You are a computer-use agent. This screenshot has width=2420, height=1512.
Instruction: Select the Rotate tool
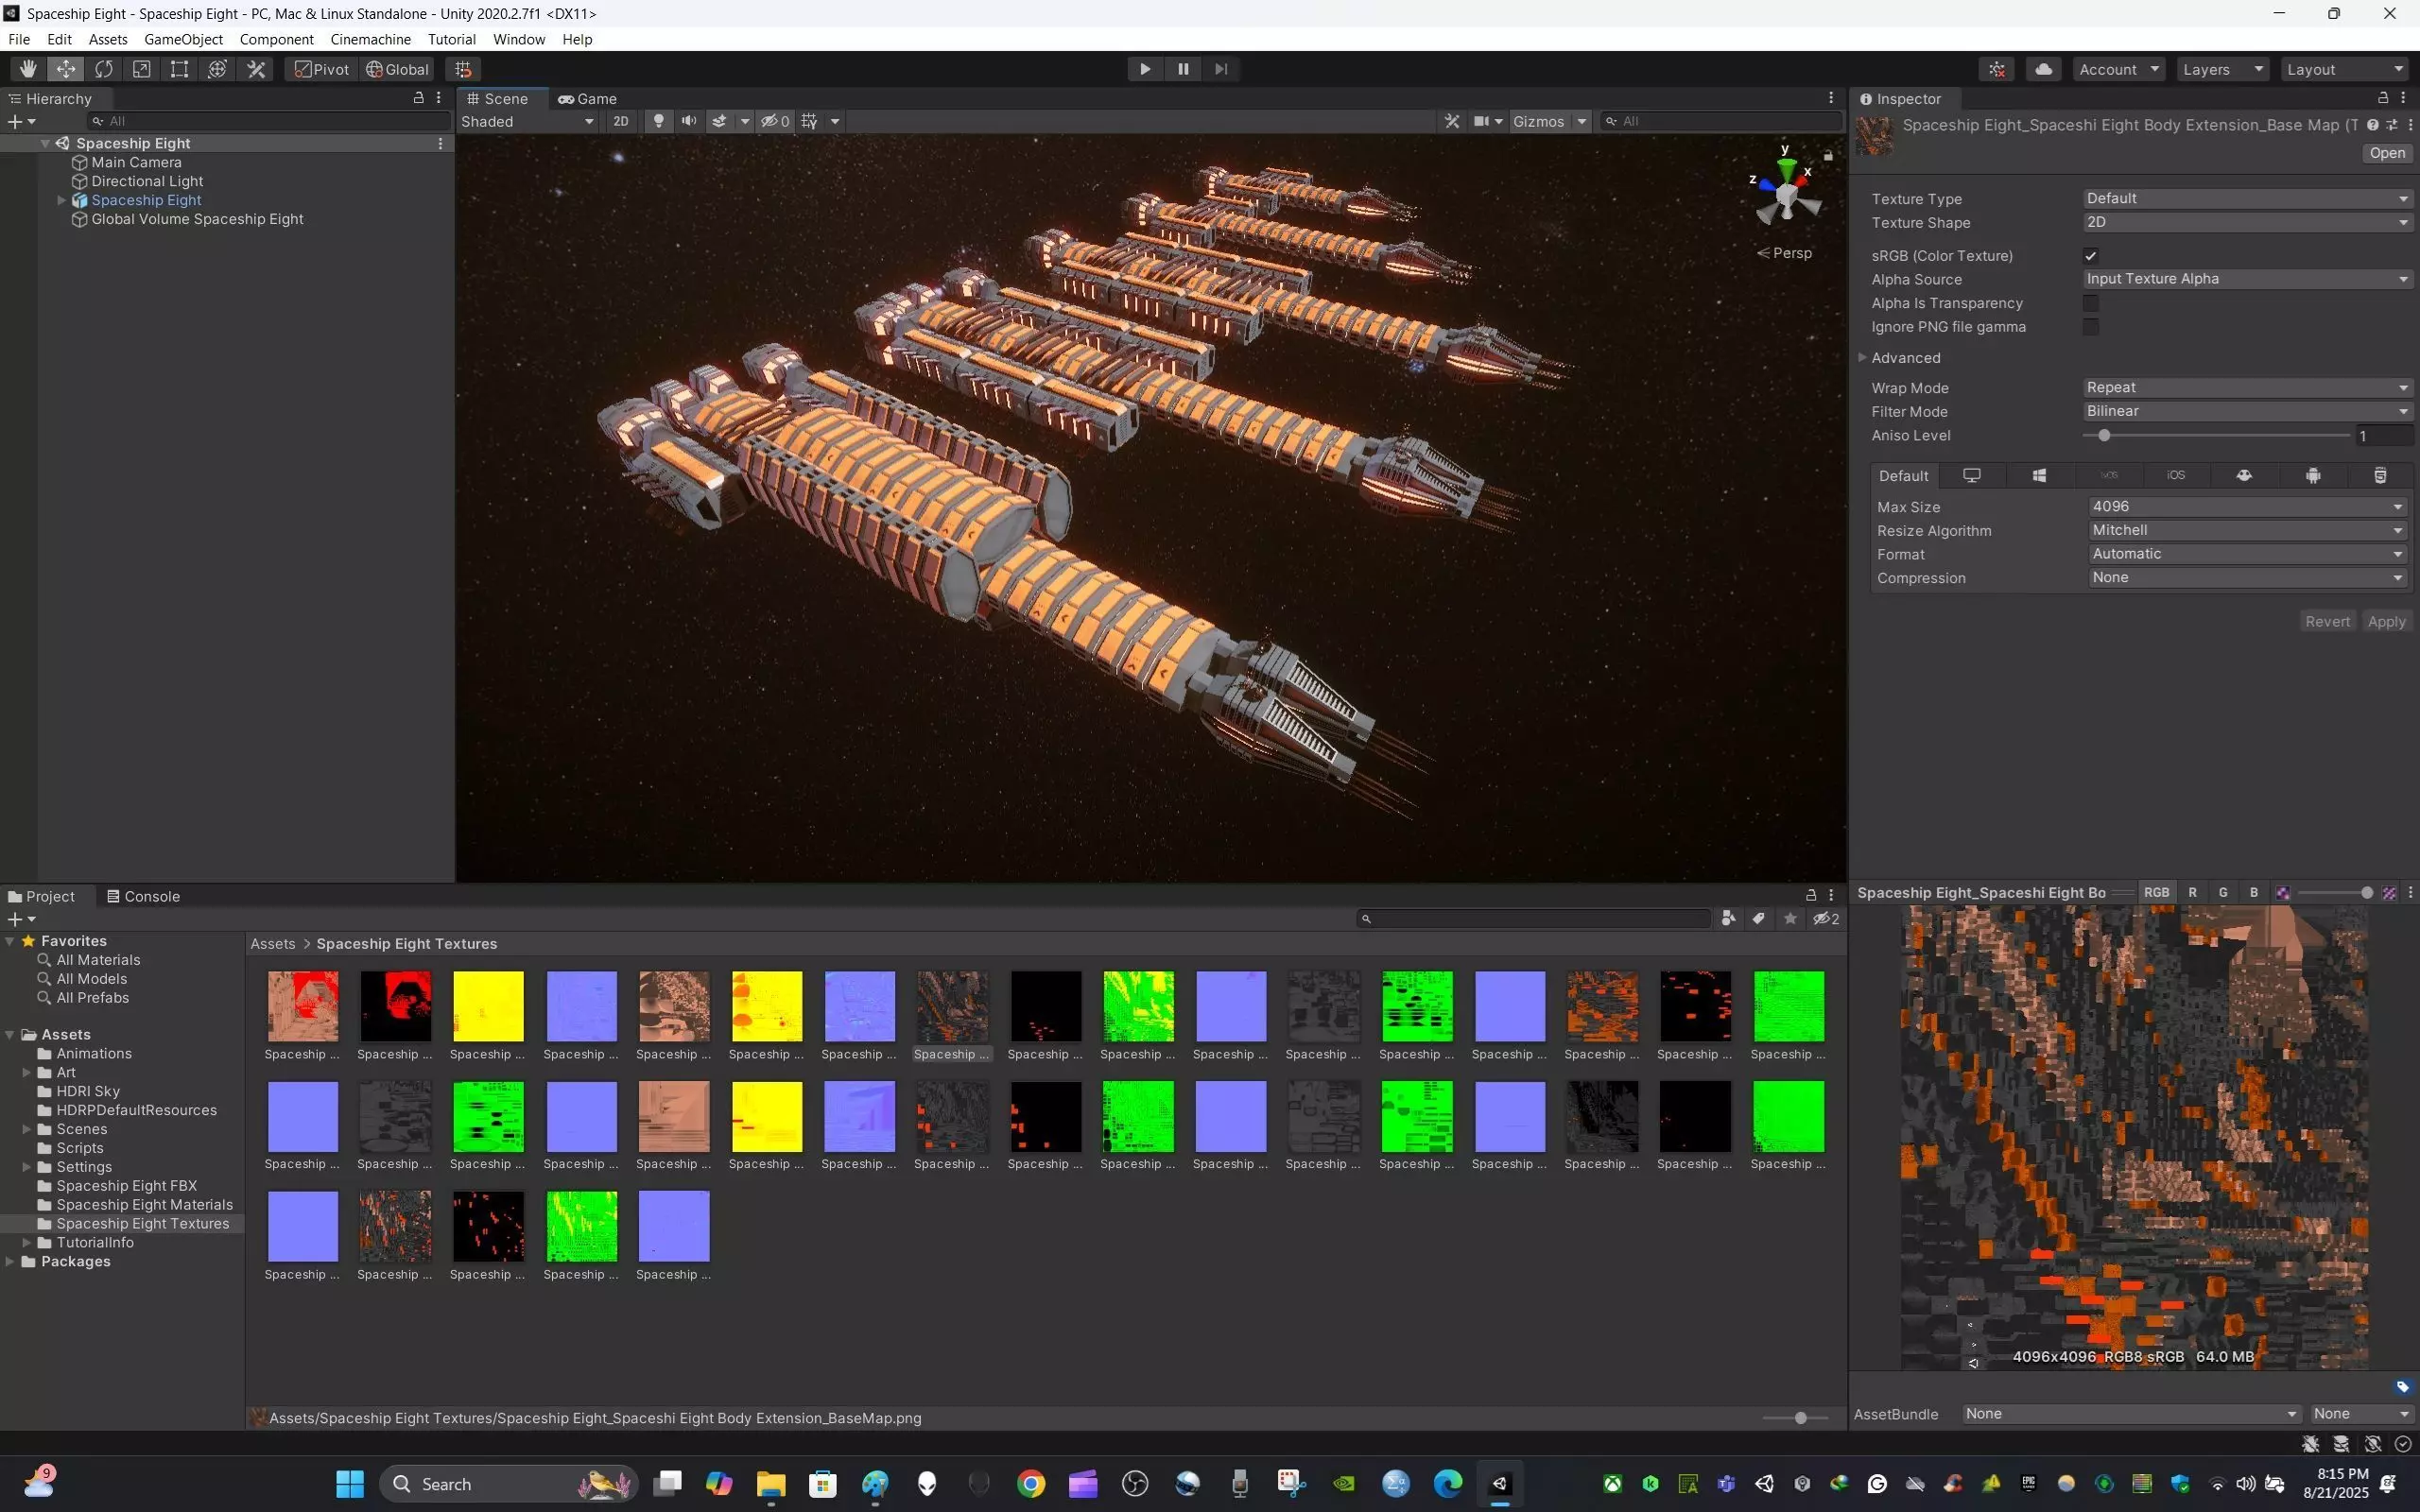pyautogui.click(x=104, y=69)
